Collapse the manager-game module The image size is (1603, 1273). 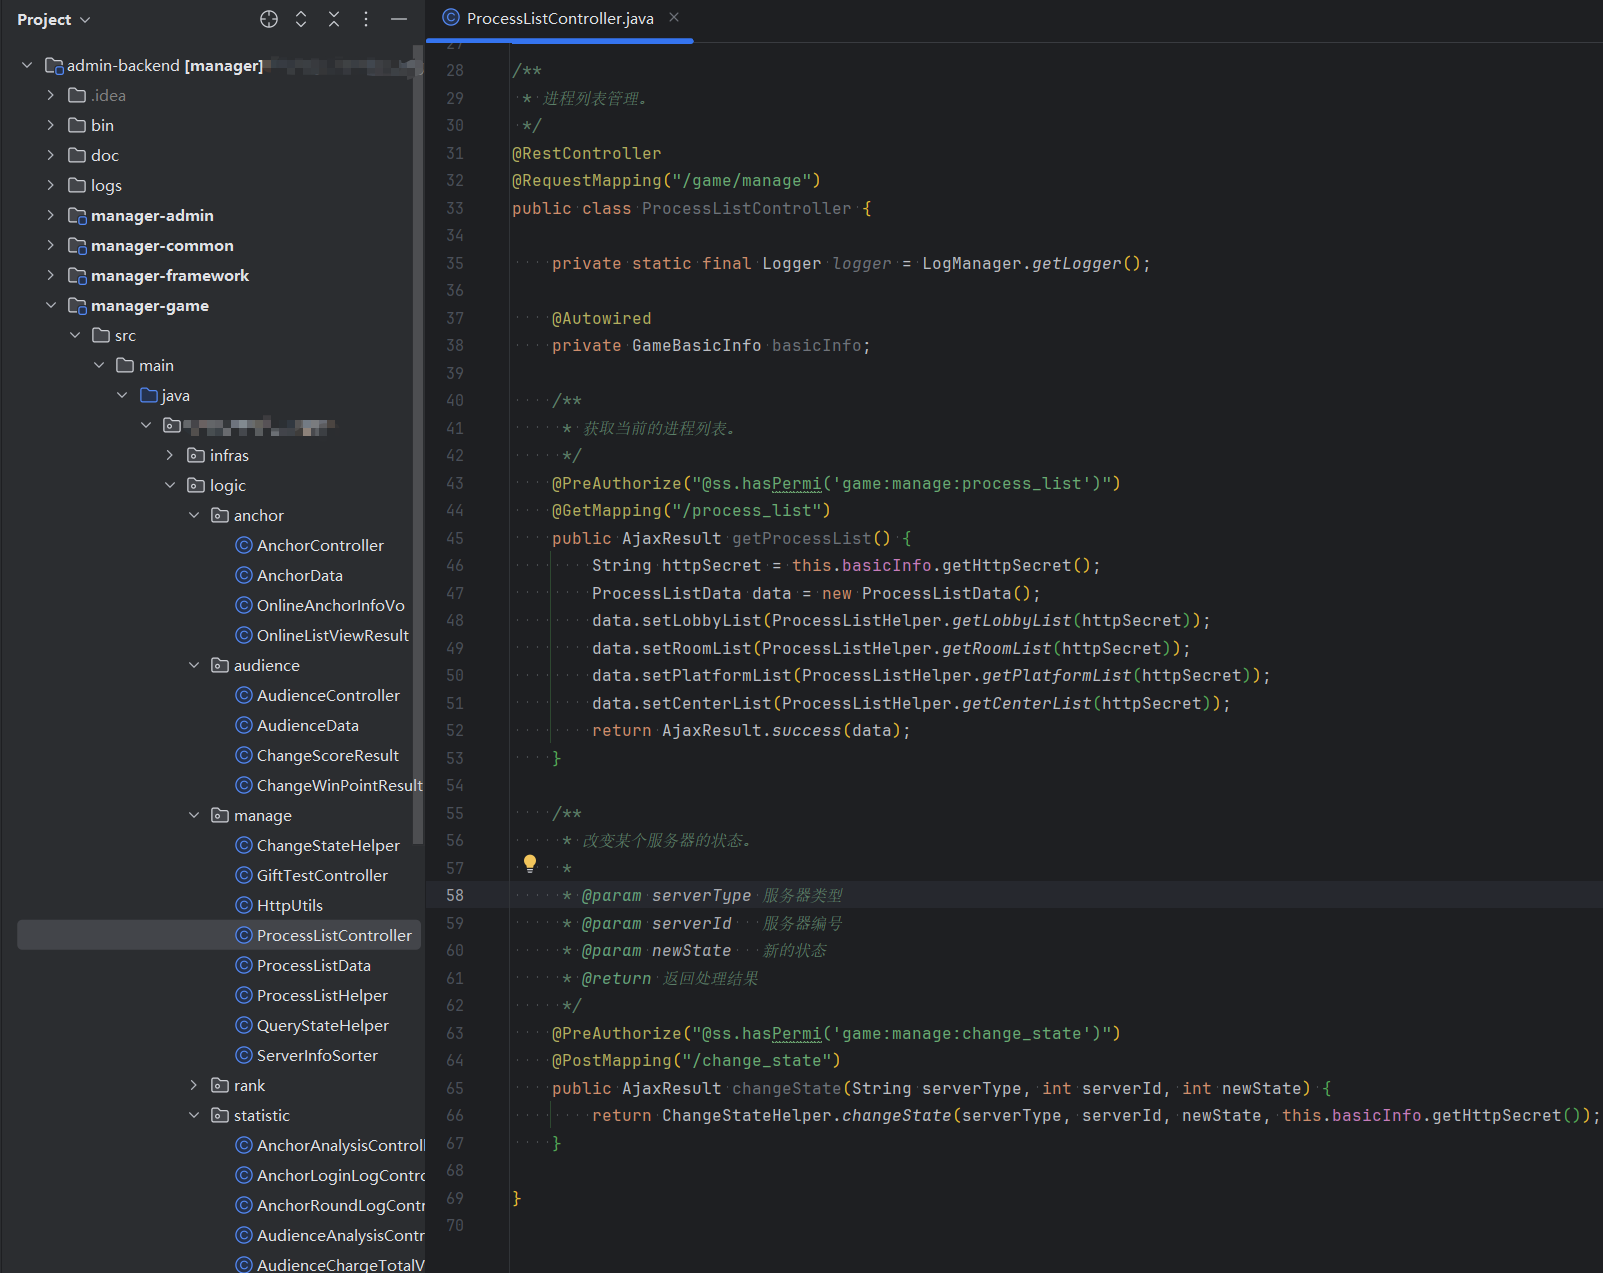tap(51, 305)
